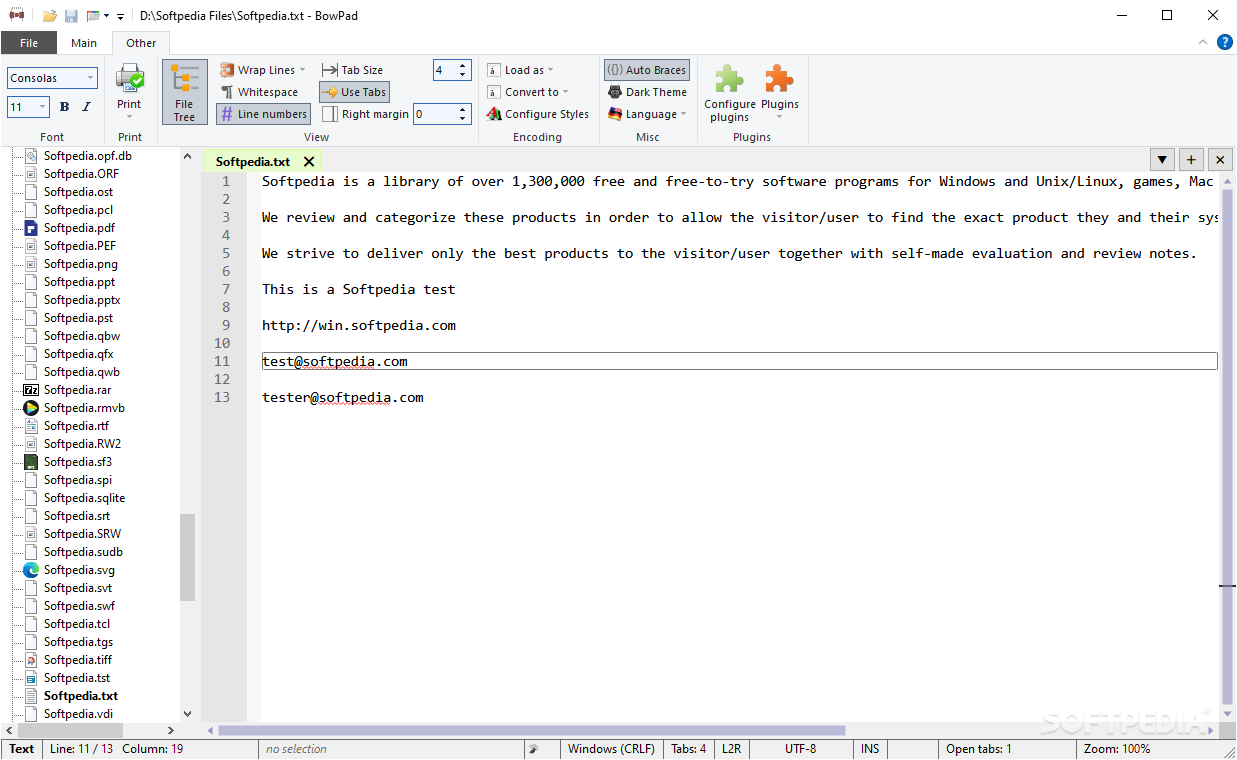Open Configure Styles
The width and height of the screenshot is (1237, 760).
pyautogui.click(x=538, y=114)
